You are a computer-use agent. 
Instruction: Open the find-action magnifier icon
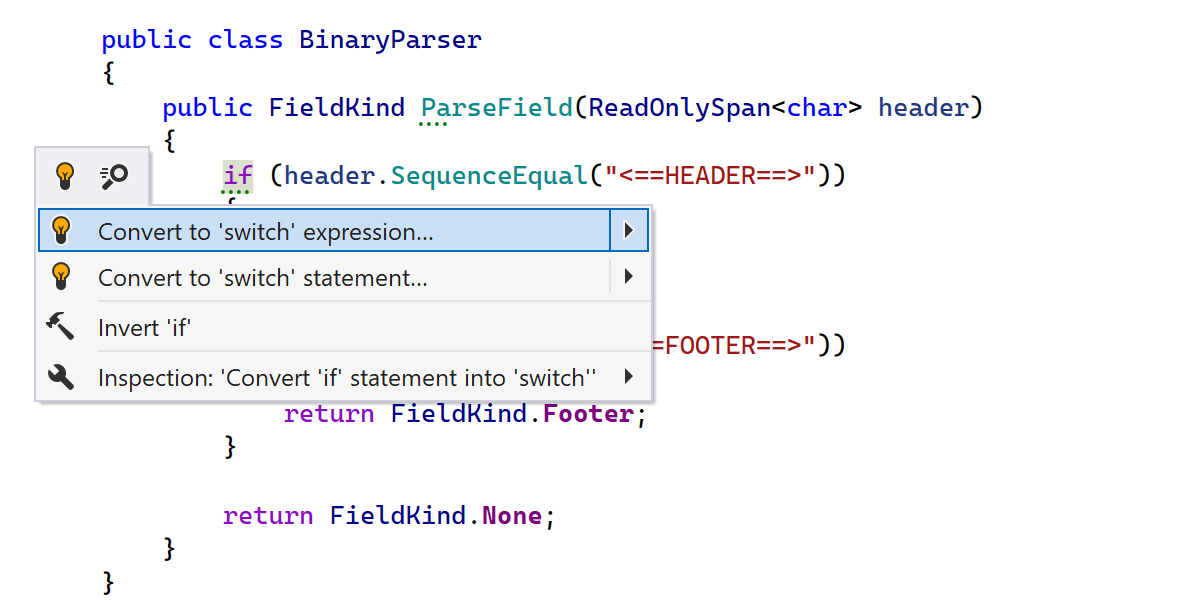[114, 177]
